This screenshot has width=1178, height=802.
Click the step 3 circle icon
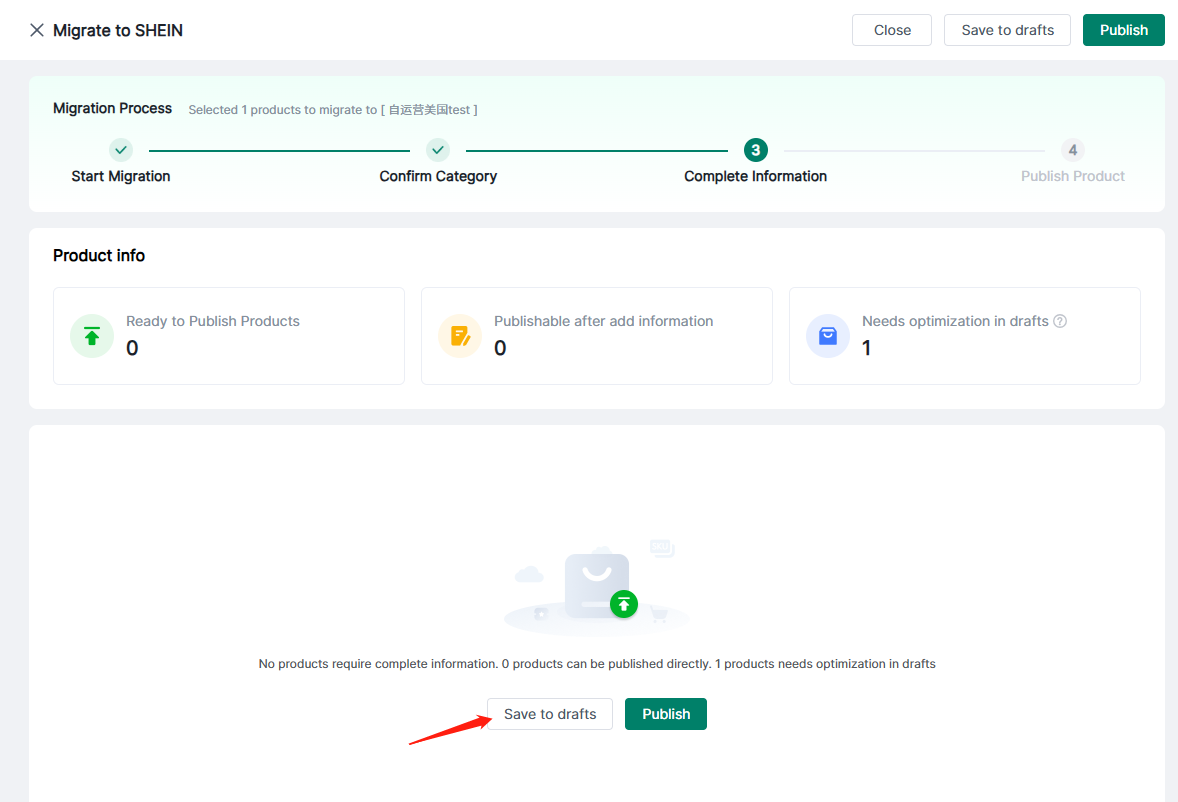pos(755,150)
